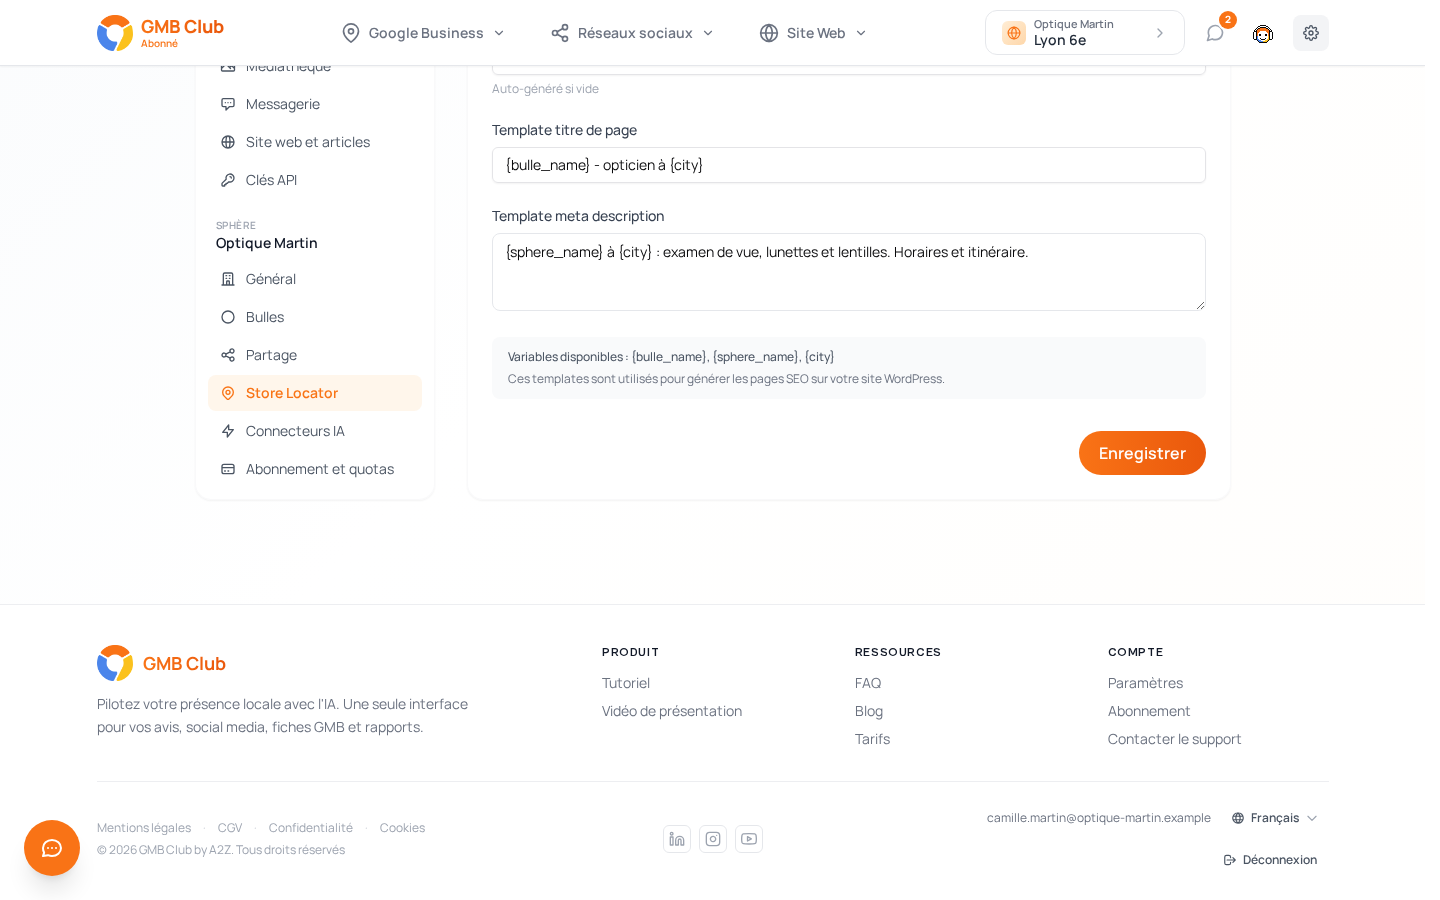Open the messages speech-bubble icon with badge

tap(1215, 33)
